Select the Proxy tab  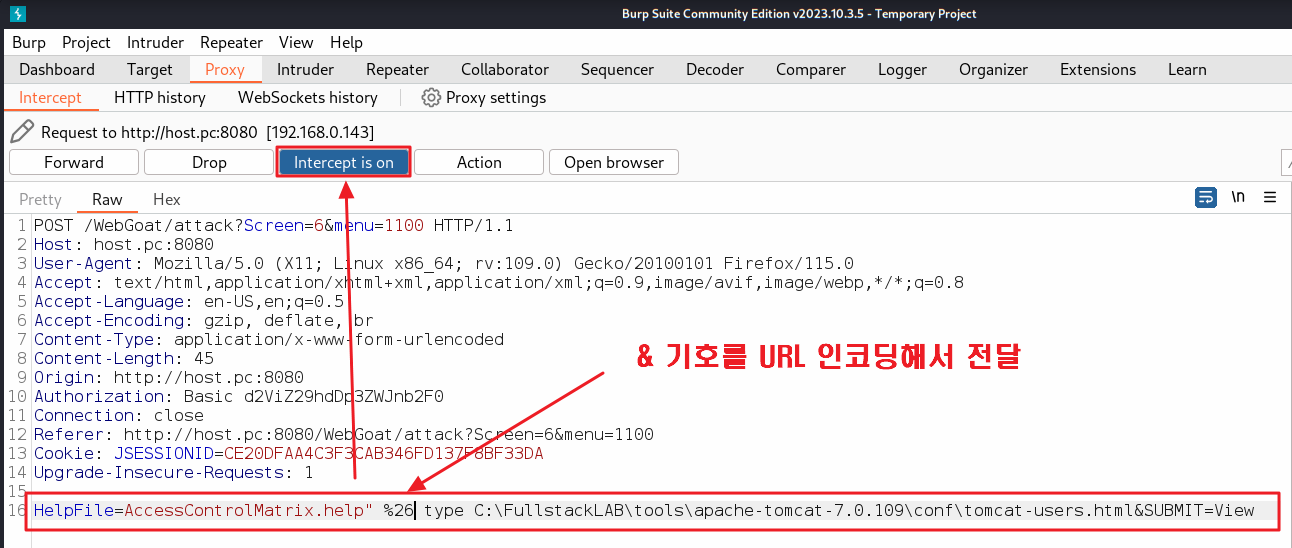point(225,69)
